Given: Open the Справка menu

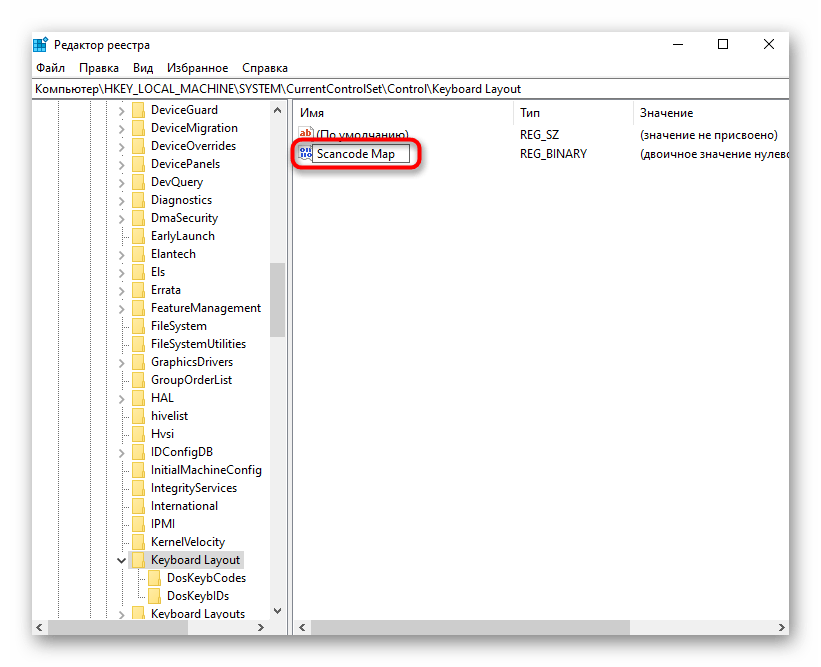Looking at the screenshot, I should click(264, 68).
